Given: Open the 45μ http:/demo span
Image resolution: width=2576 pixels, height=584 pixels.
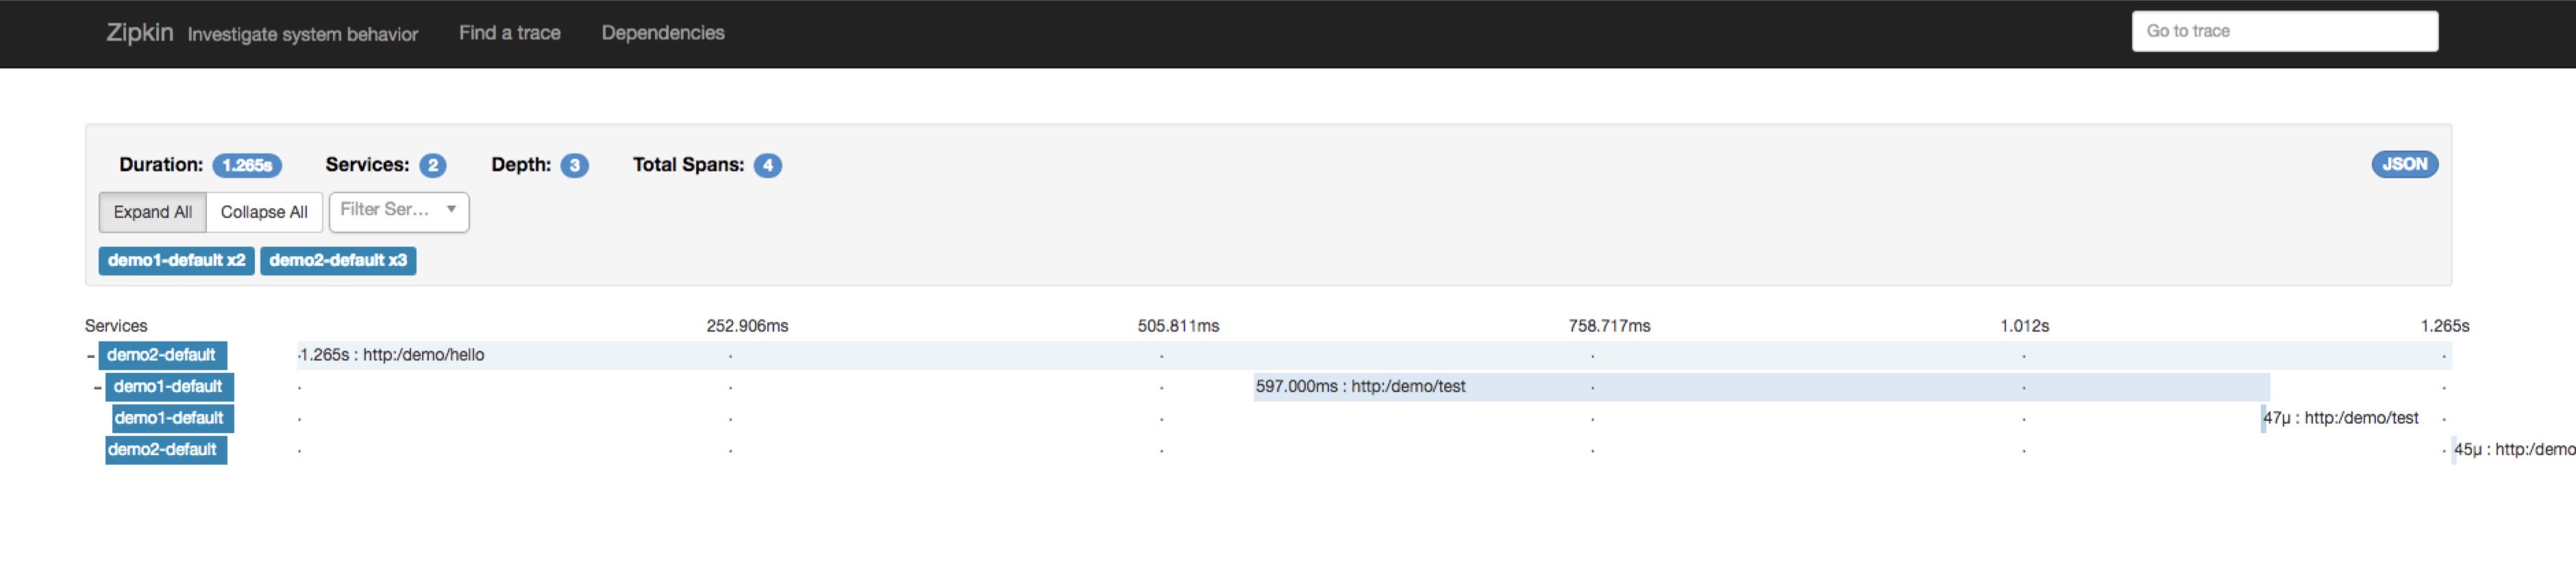Looking at the screenshot, I should pos(2513,450).
